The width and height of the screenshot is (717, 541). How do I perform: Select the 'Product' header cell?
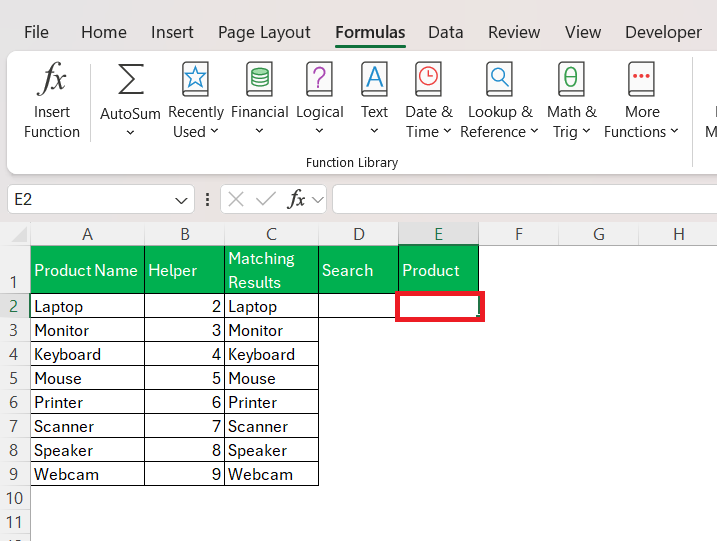tap(439, 270)
